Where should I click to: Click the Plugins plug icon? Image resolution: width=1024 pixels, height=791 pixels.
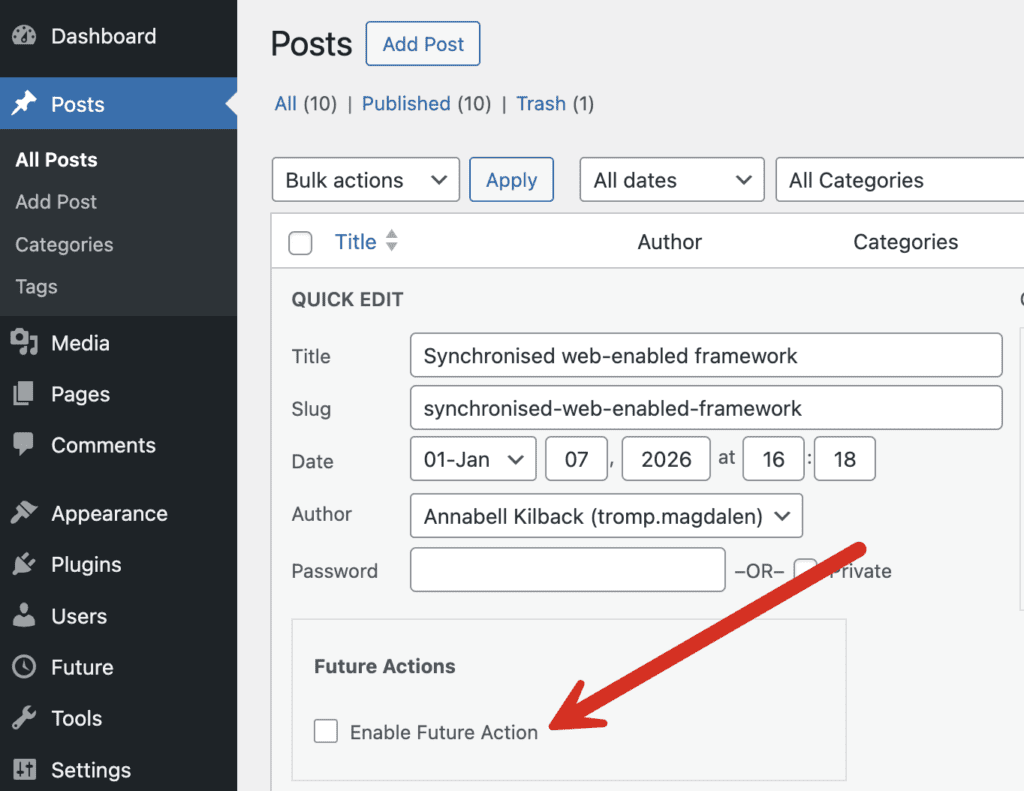24,565
